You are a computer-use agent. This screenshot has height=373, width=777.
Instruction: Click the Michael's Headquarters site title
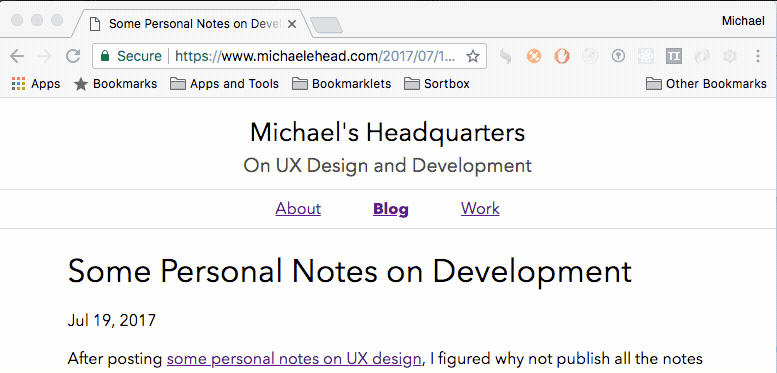(388, 133)
